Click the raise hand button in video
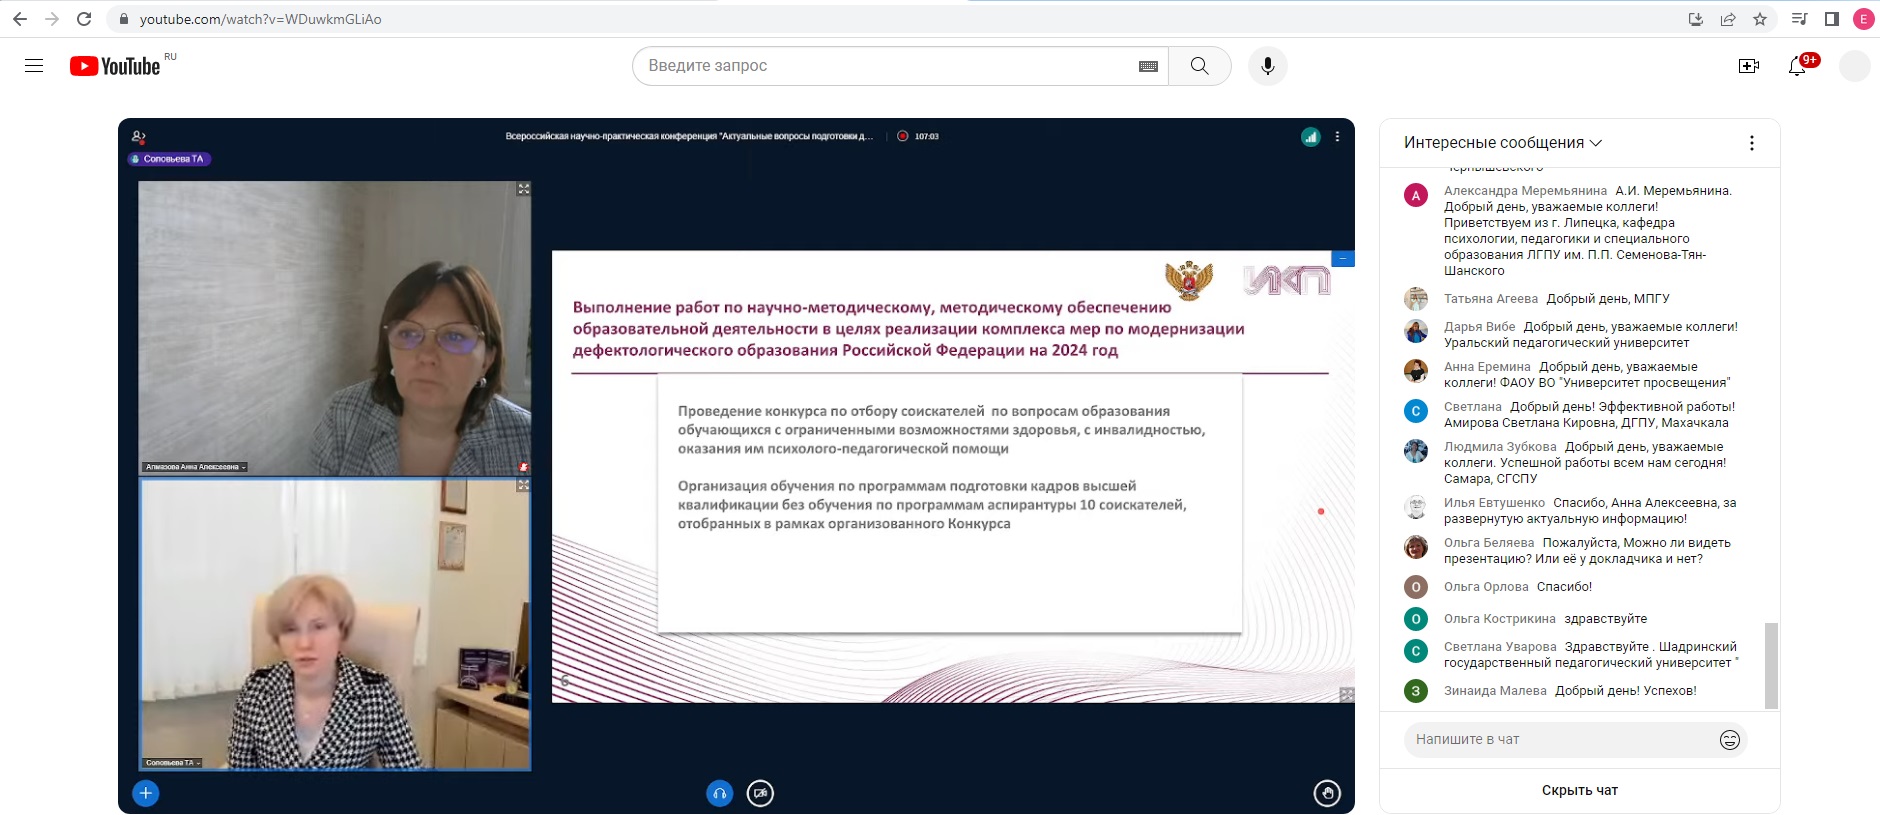Image resolution: width=1880 pixels, height=815 pixels. pyautogui.click(x=1327, y=794)
